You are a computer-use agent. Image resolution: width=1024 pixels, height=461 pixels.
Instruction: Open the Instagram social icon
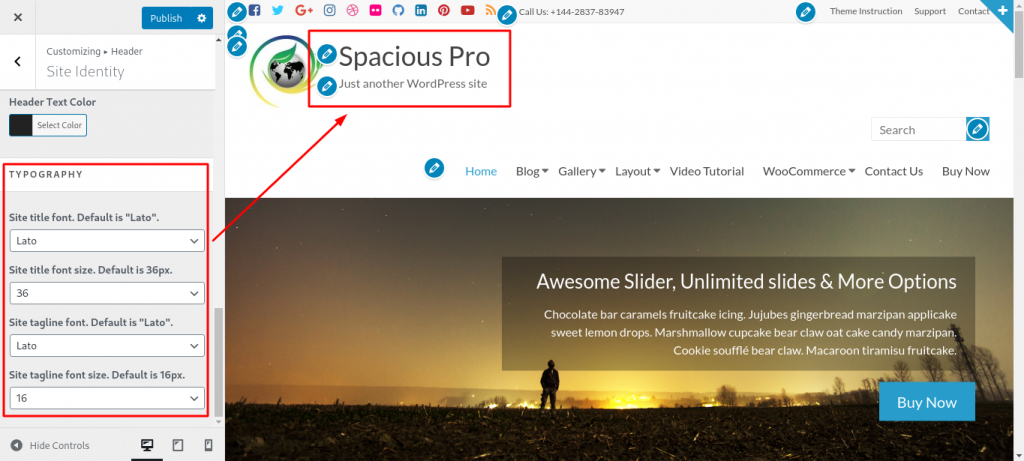[x=330, y=10]
